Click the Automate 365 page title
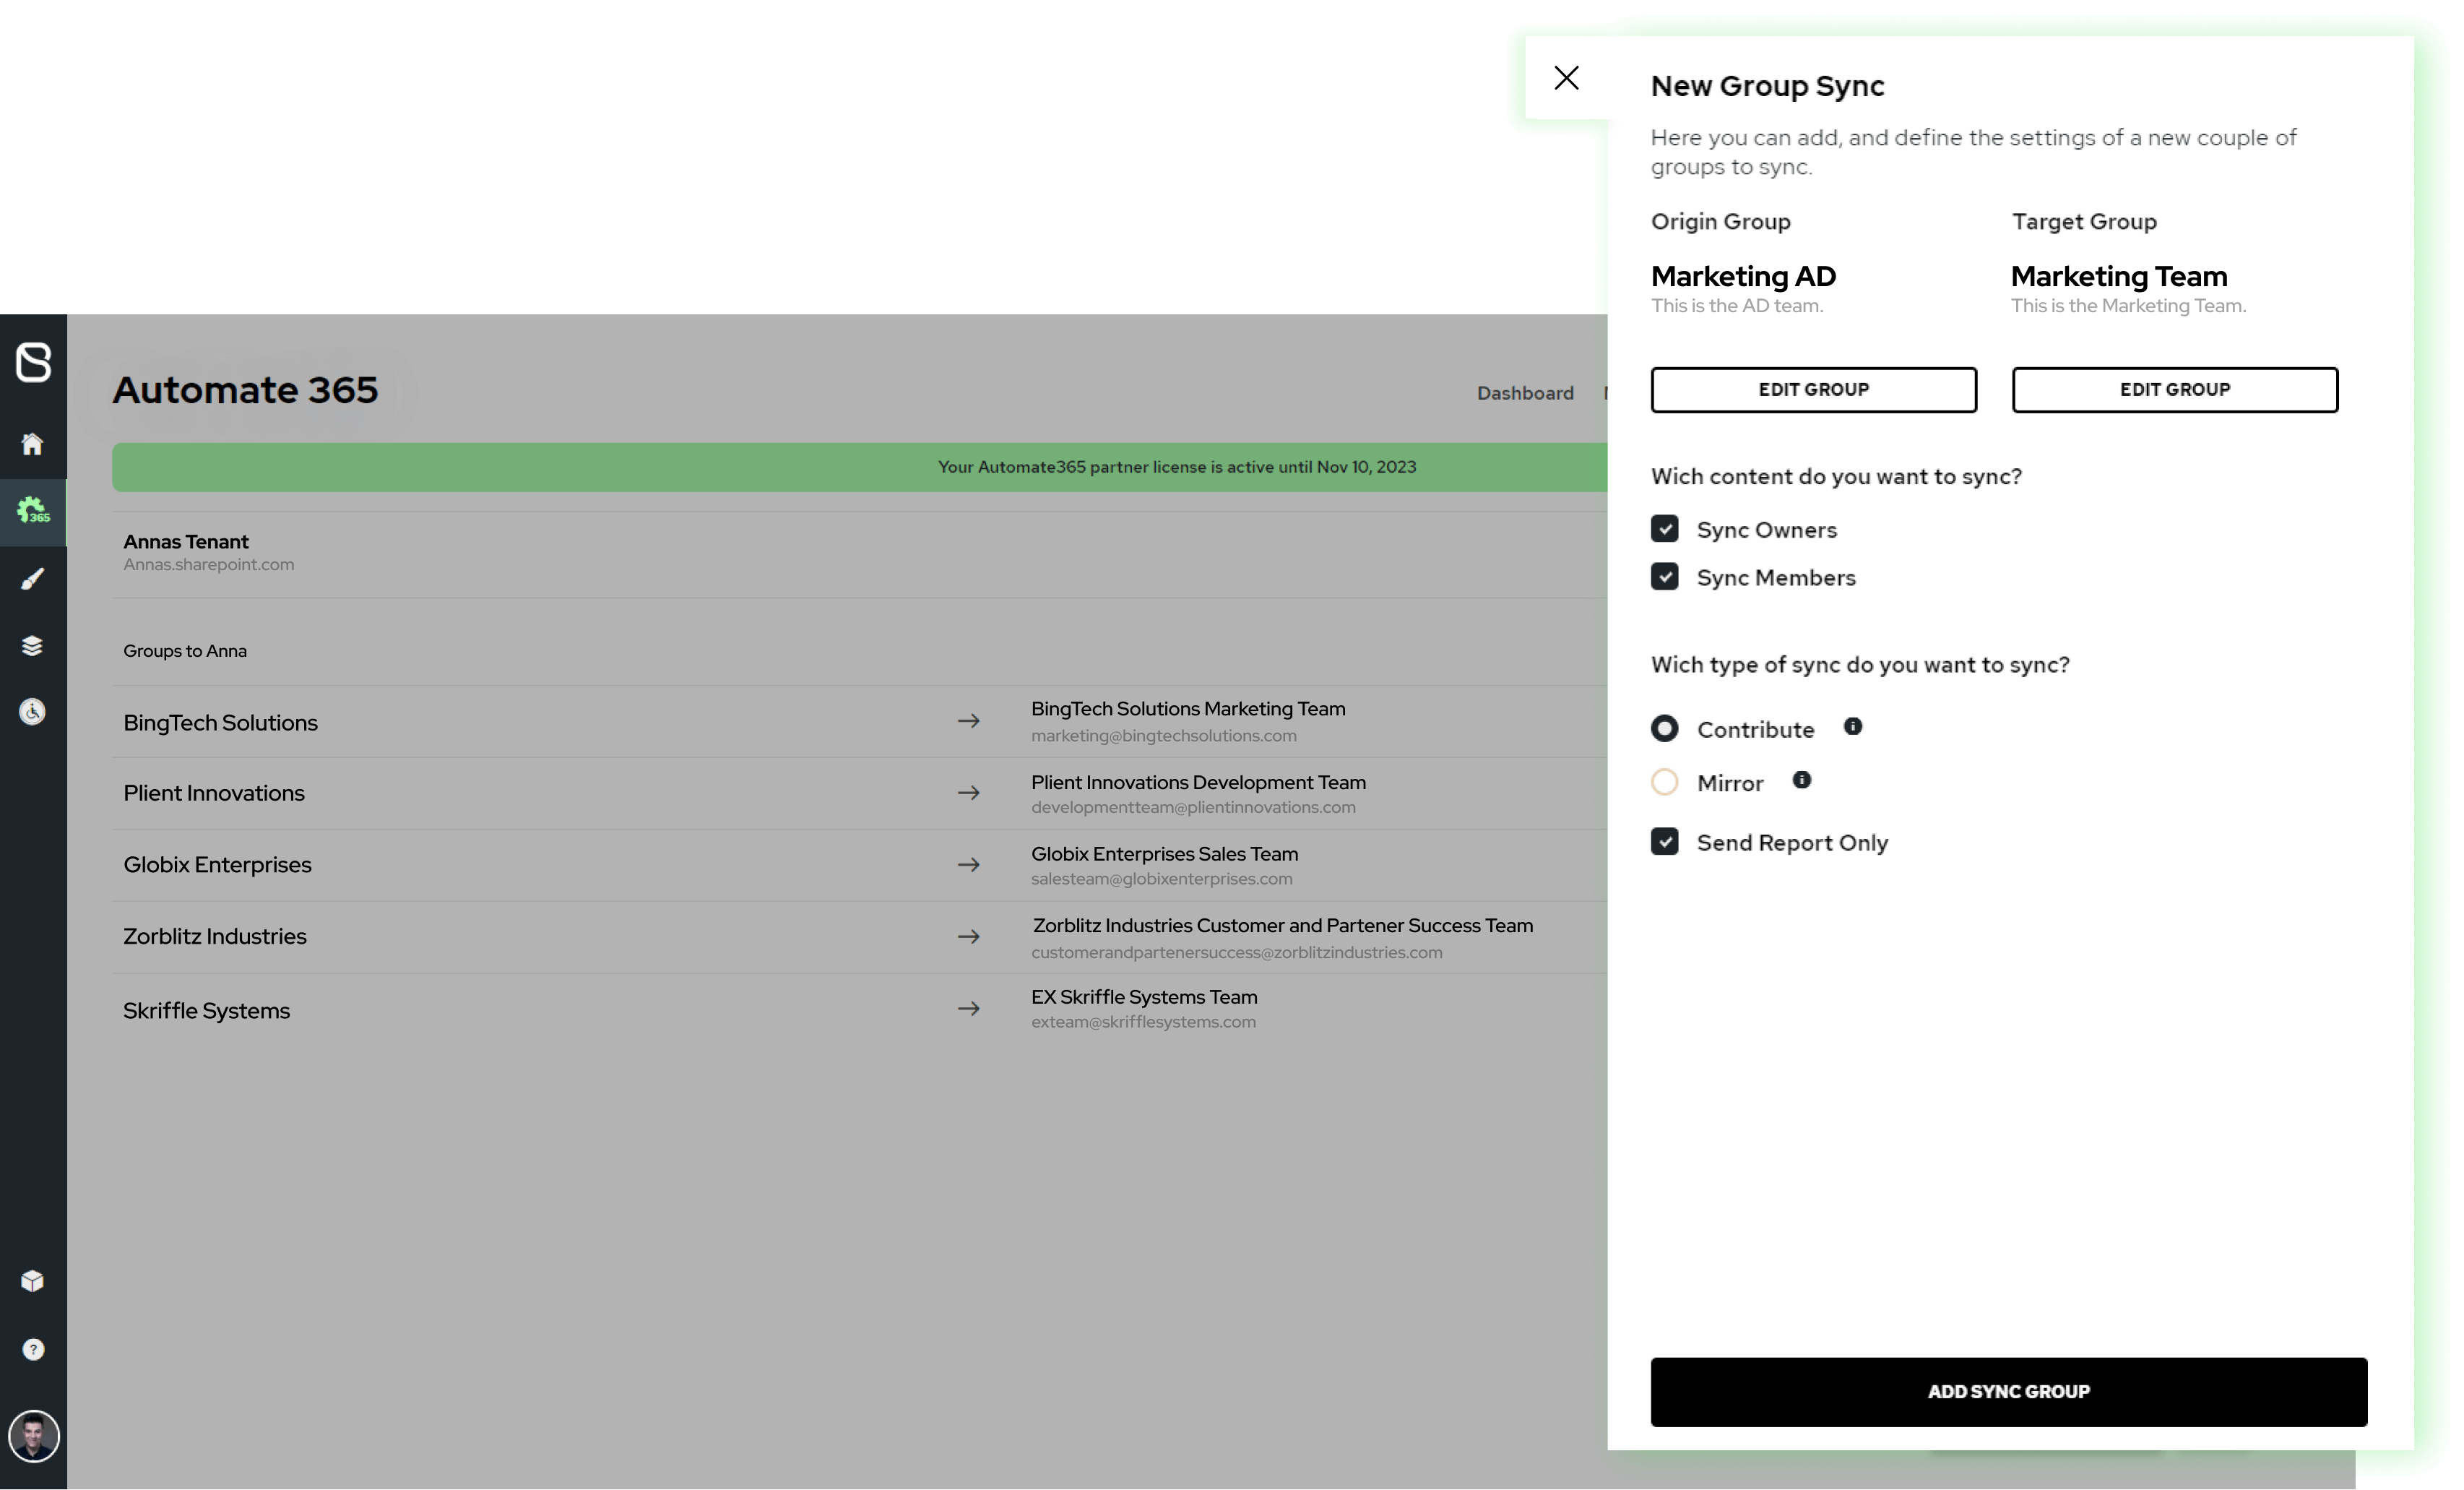 tap(245, 390)
